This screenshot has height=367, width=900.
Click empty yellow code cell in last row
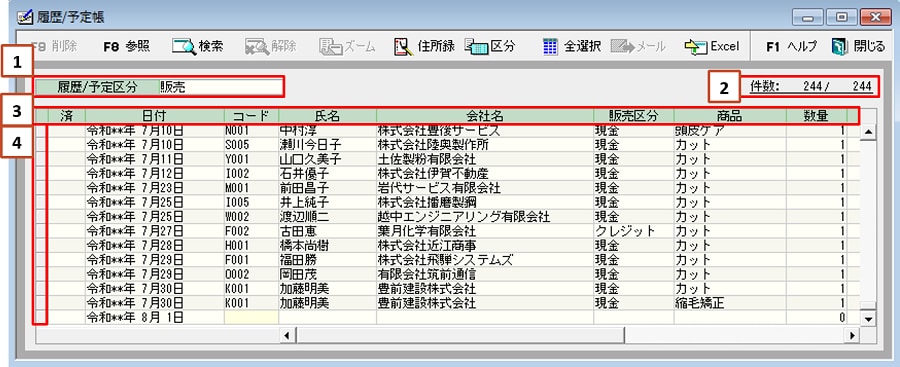(251, 317)
